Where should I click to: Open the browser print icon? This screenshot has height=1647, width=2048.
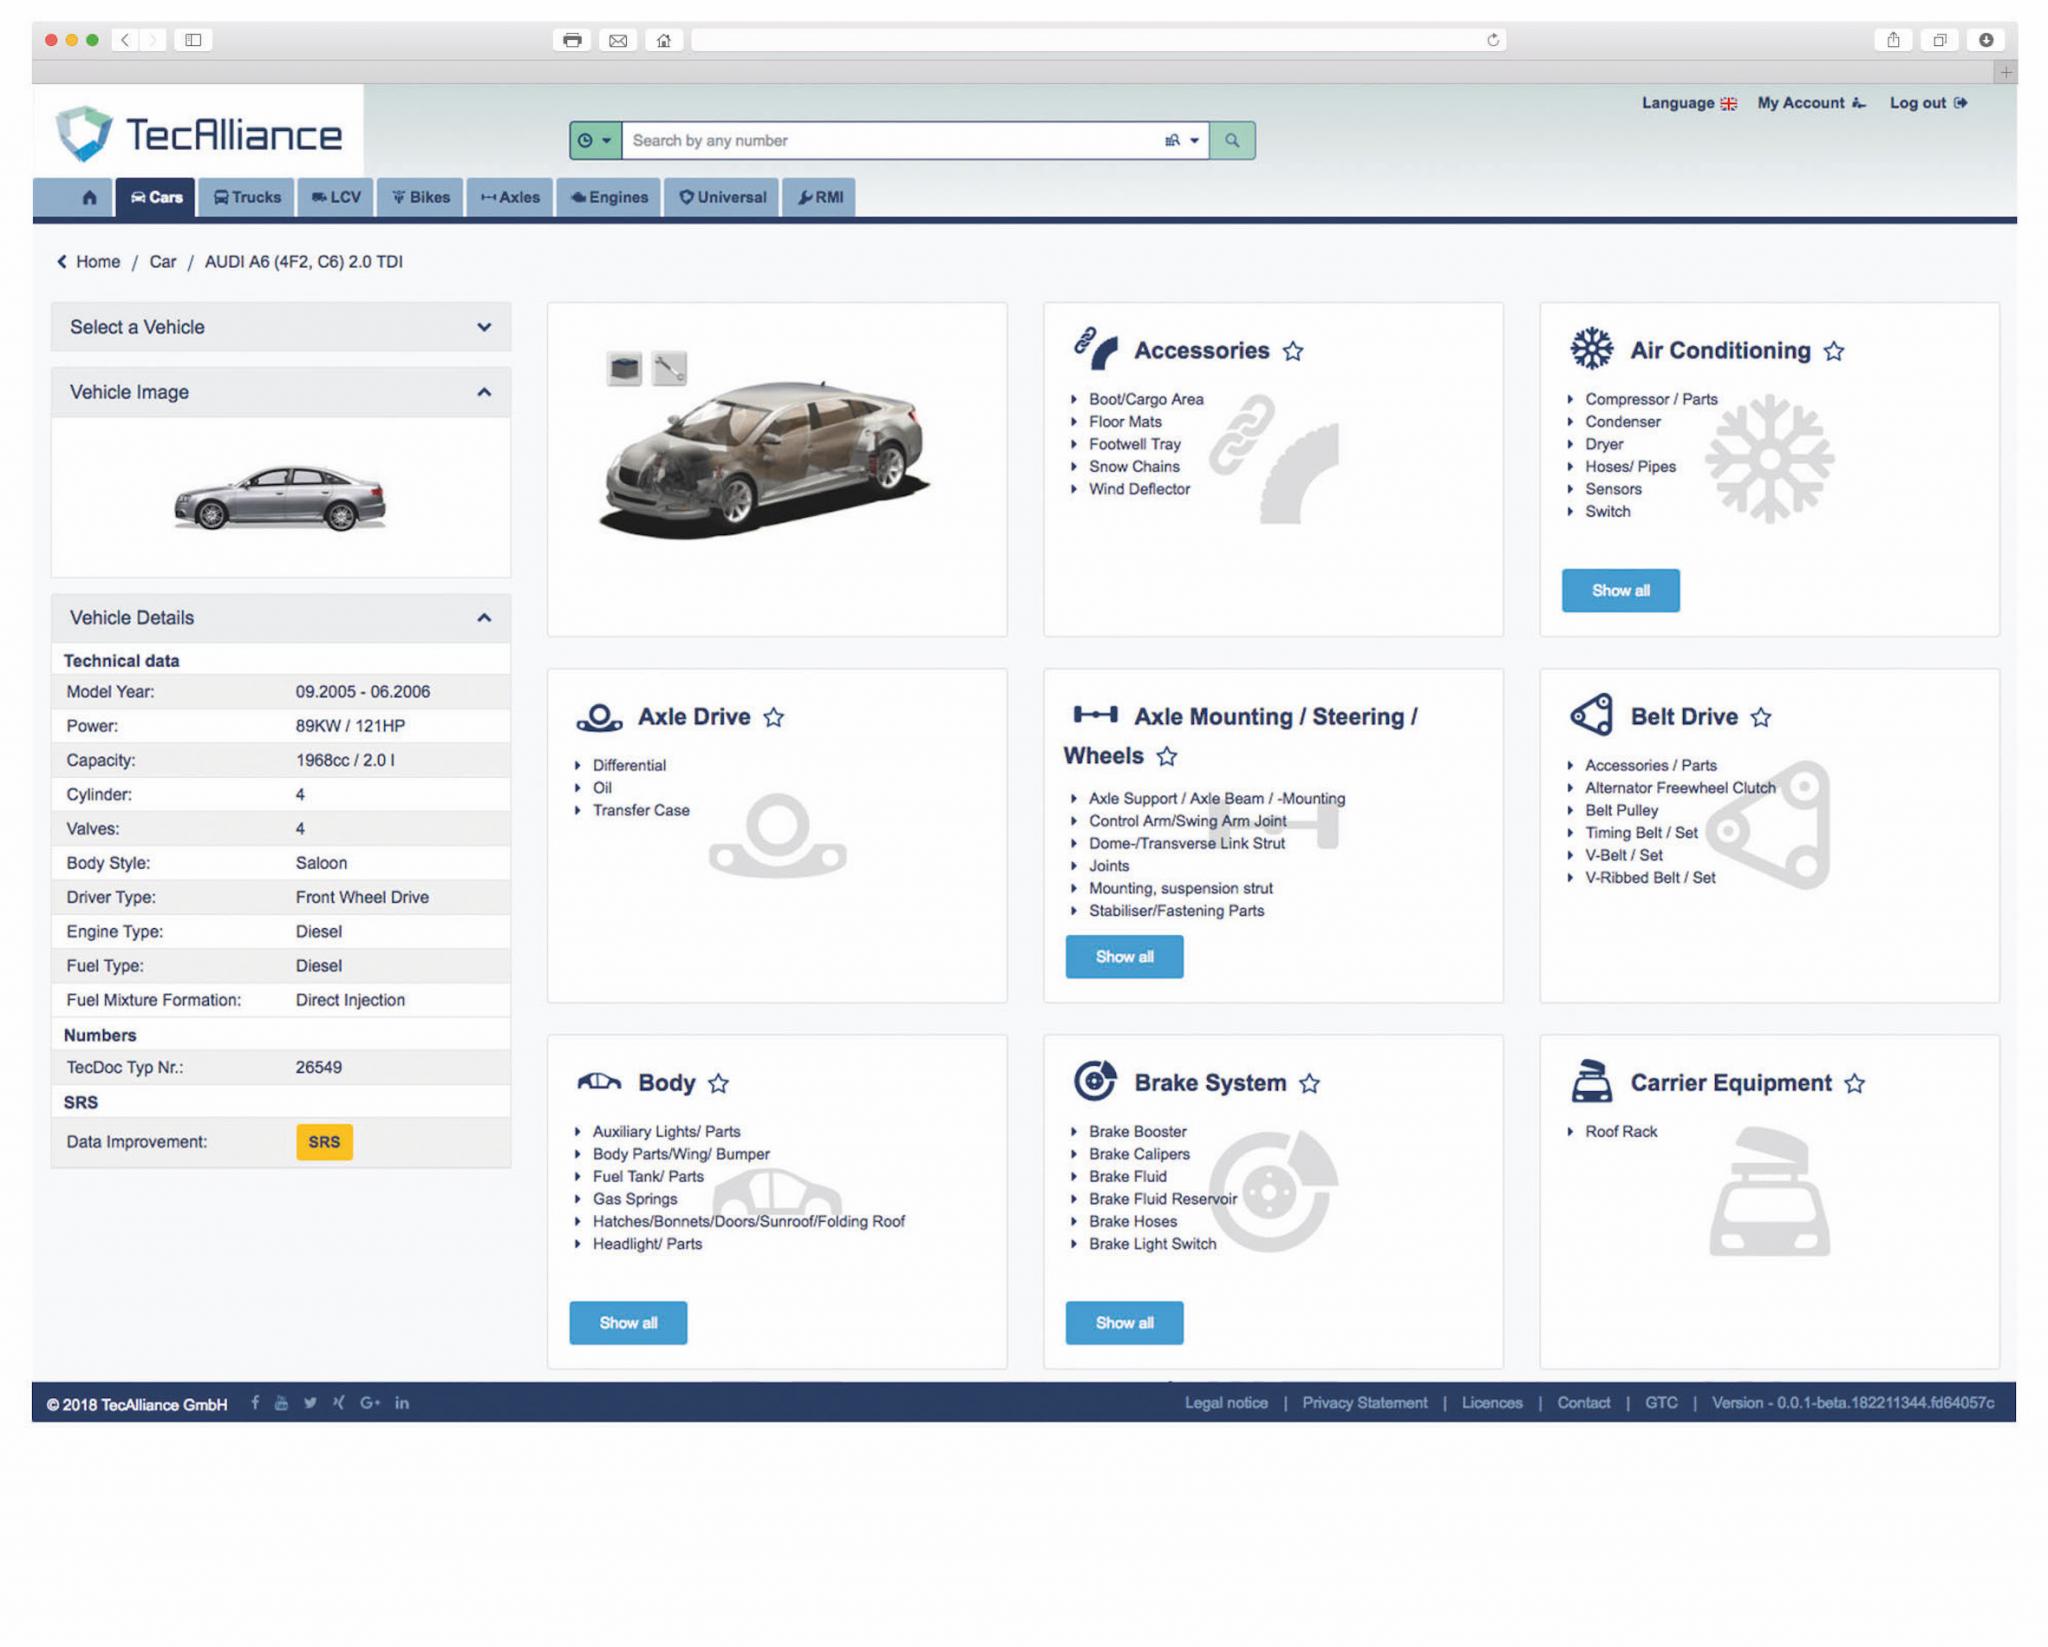pos(572,40)
